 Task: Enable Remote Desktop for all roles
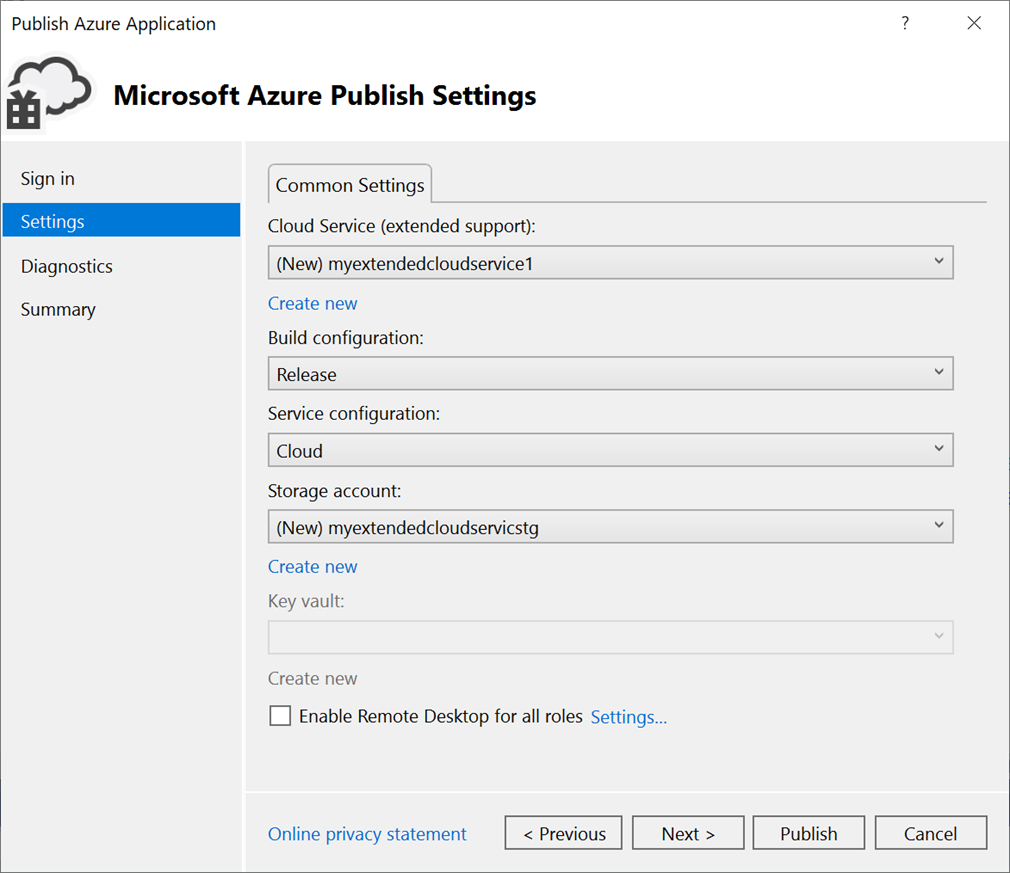280,715
